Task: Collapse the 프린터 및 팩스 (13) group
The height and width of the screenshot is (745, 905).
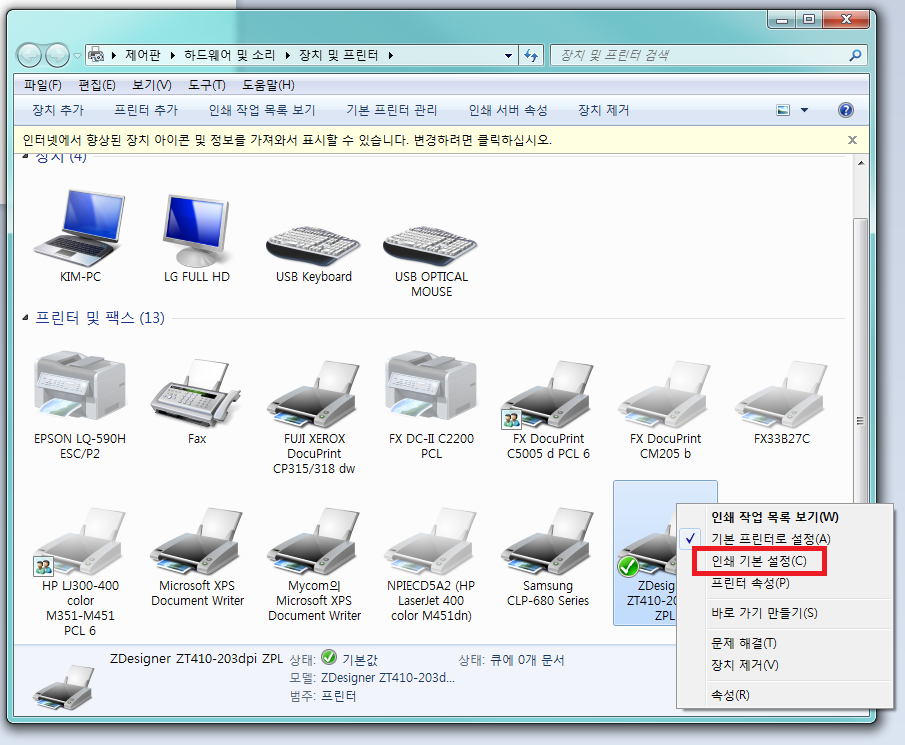Action: coord(25,317)
